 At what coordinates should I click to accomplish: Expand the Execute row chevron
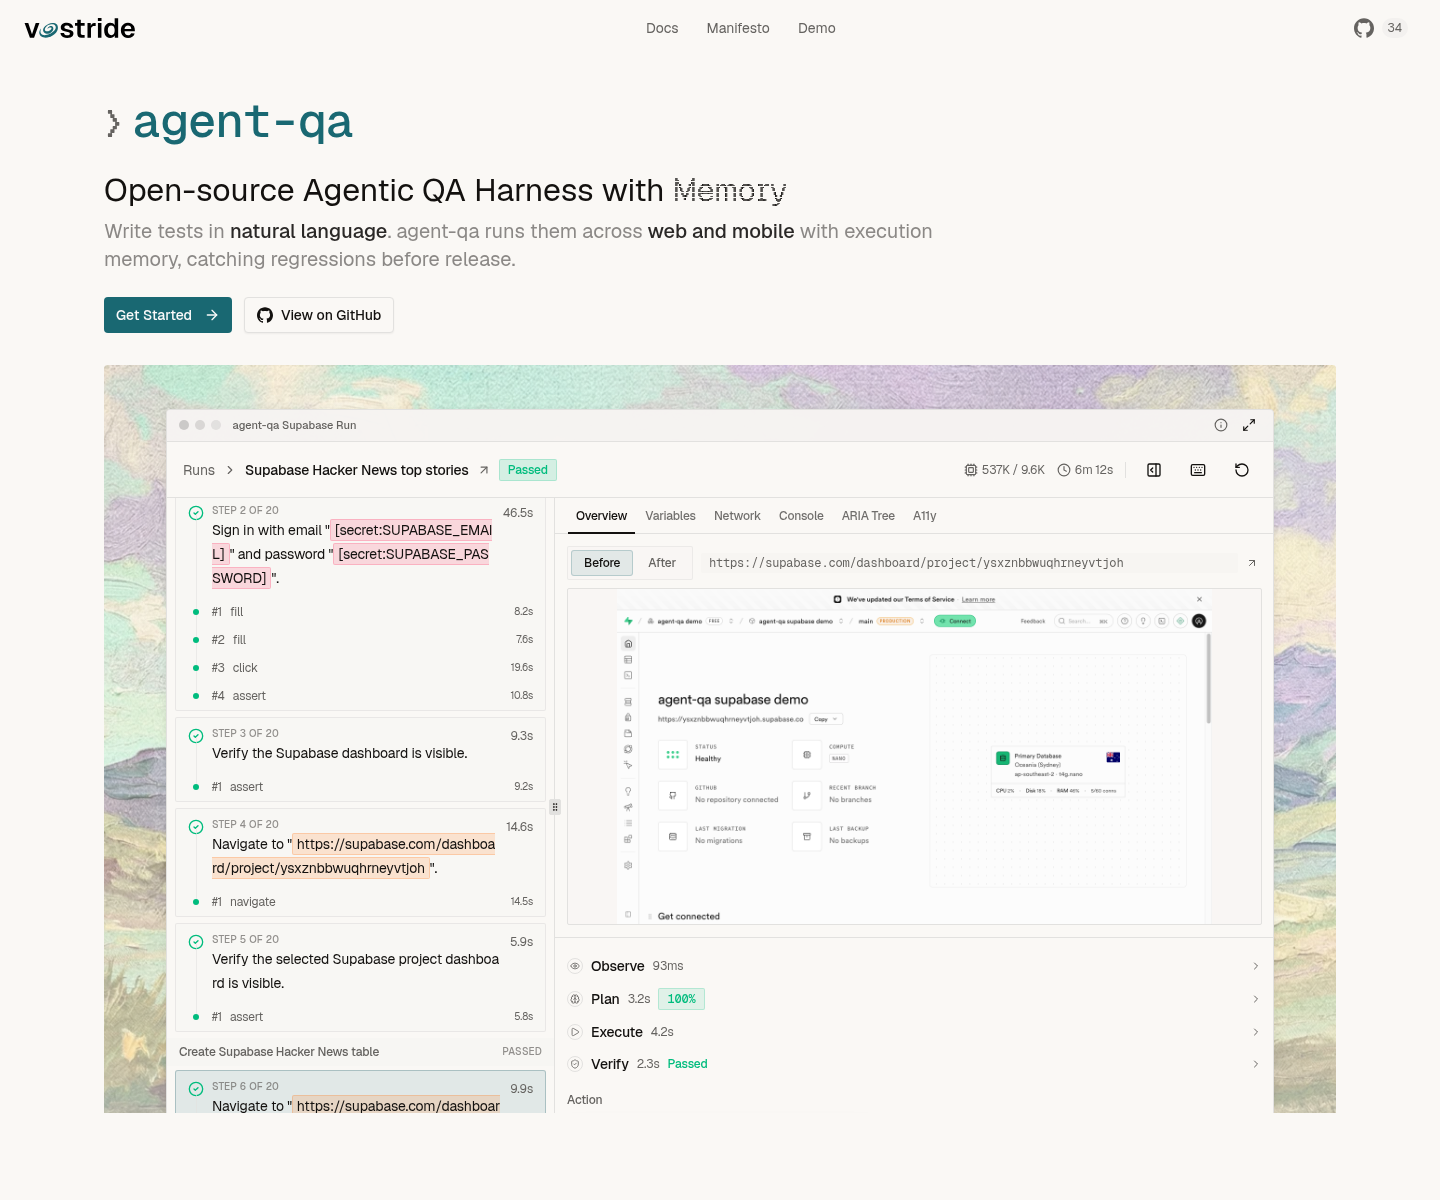1256,1032
